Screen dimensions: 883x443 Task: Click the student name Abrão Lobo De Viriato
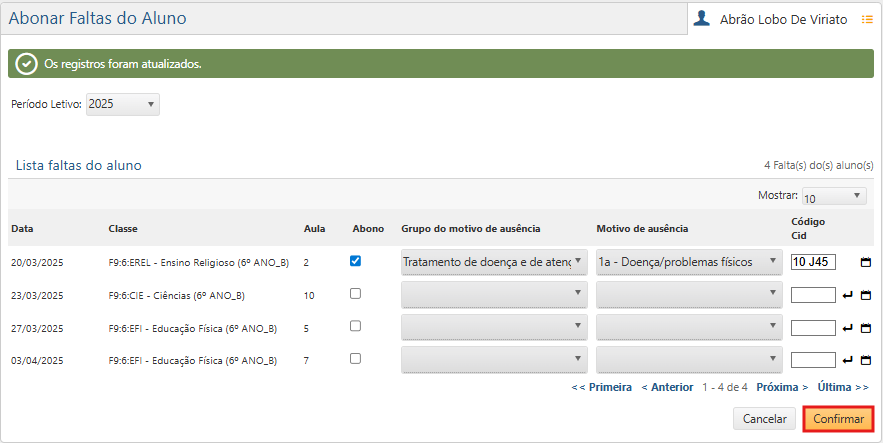point(783,20)
